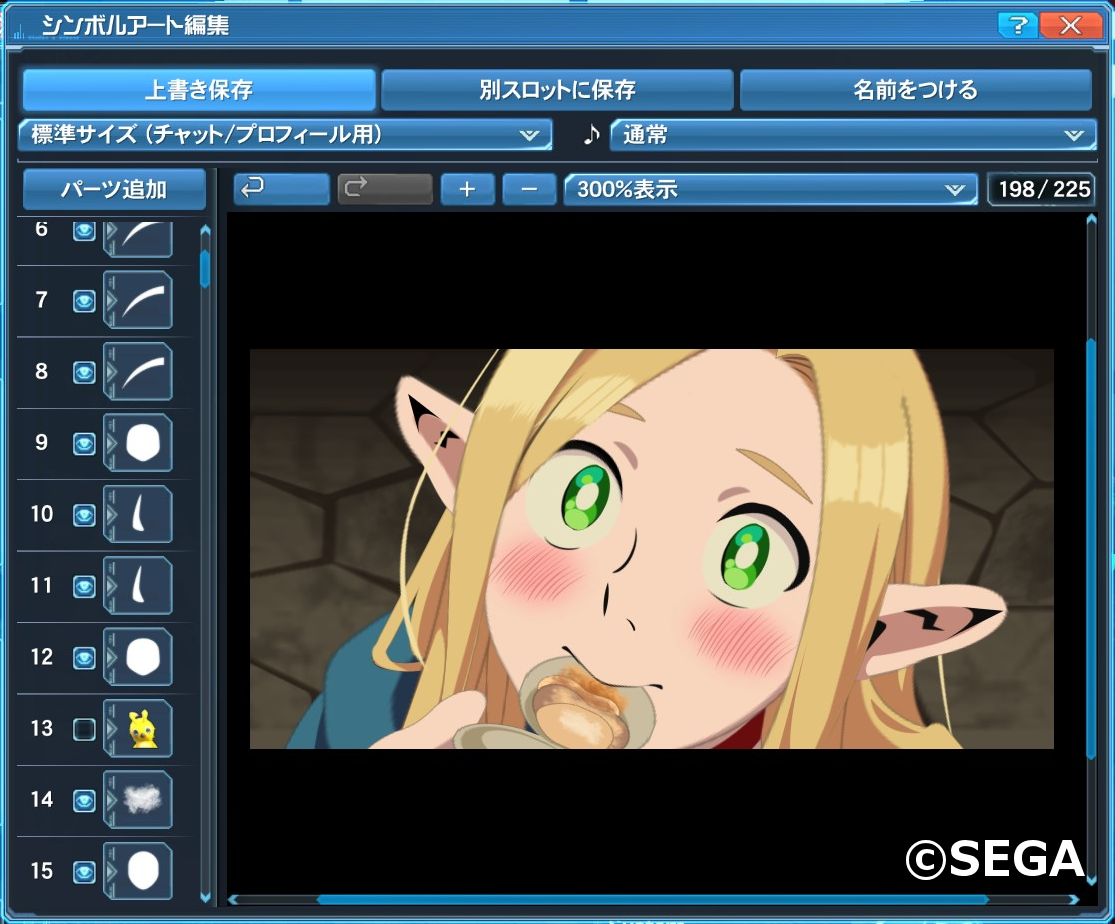Open the 300%表示 zoom level dropdown
The height and width of the screenshot is (924, 1115).
click(771, 189)
